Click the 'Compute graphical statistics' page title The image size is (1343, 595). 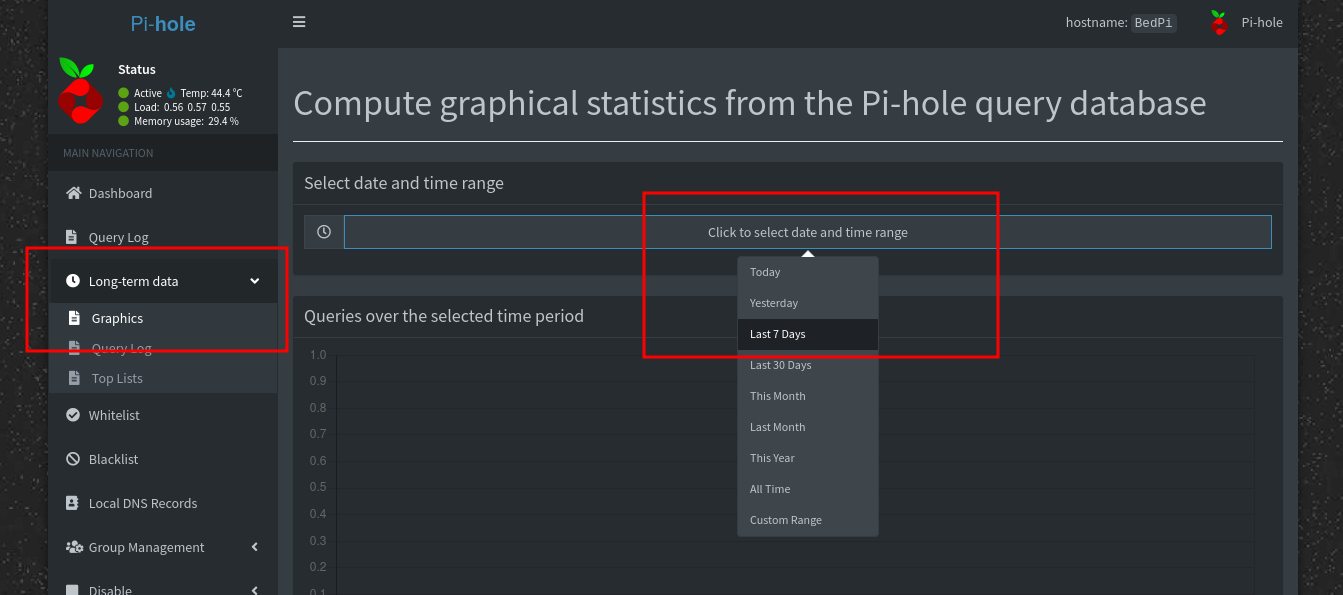(750, 103)
